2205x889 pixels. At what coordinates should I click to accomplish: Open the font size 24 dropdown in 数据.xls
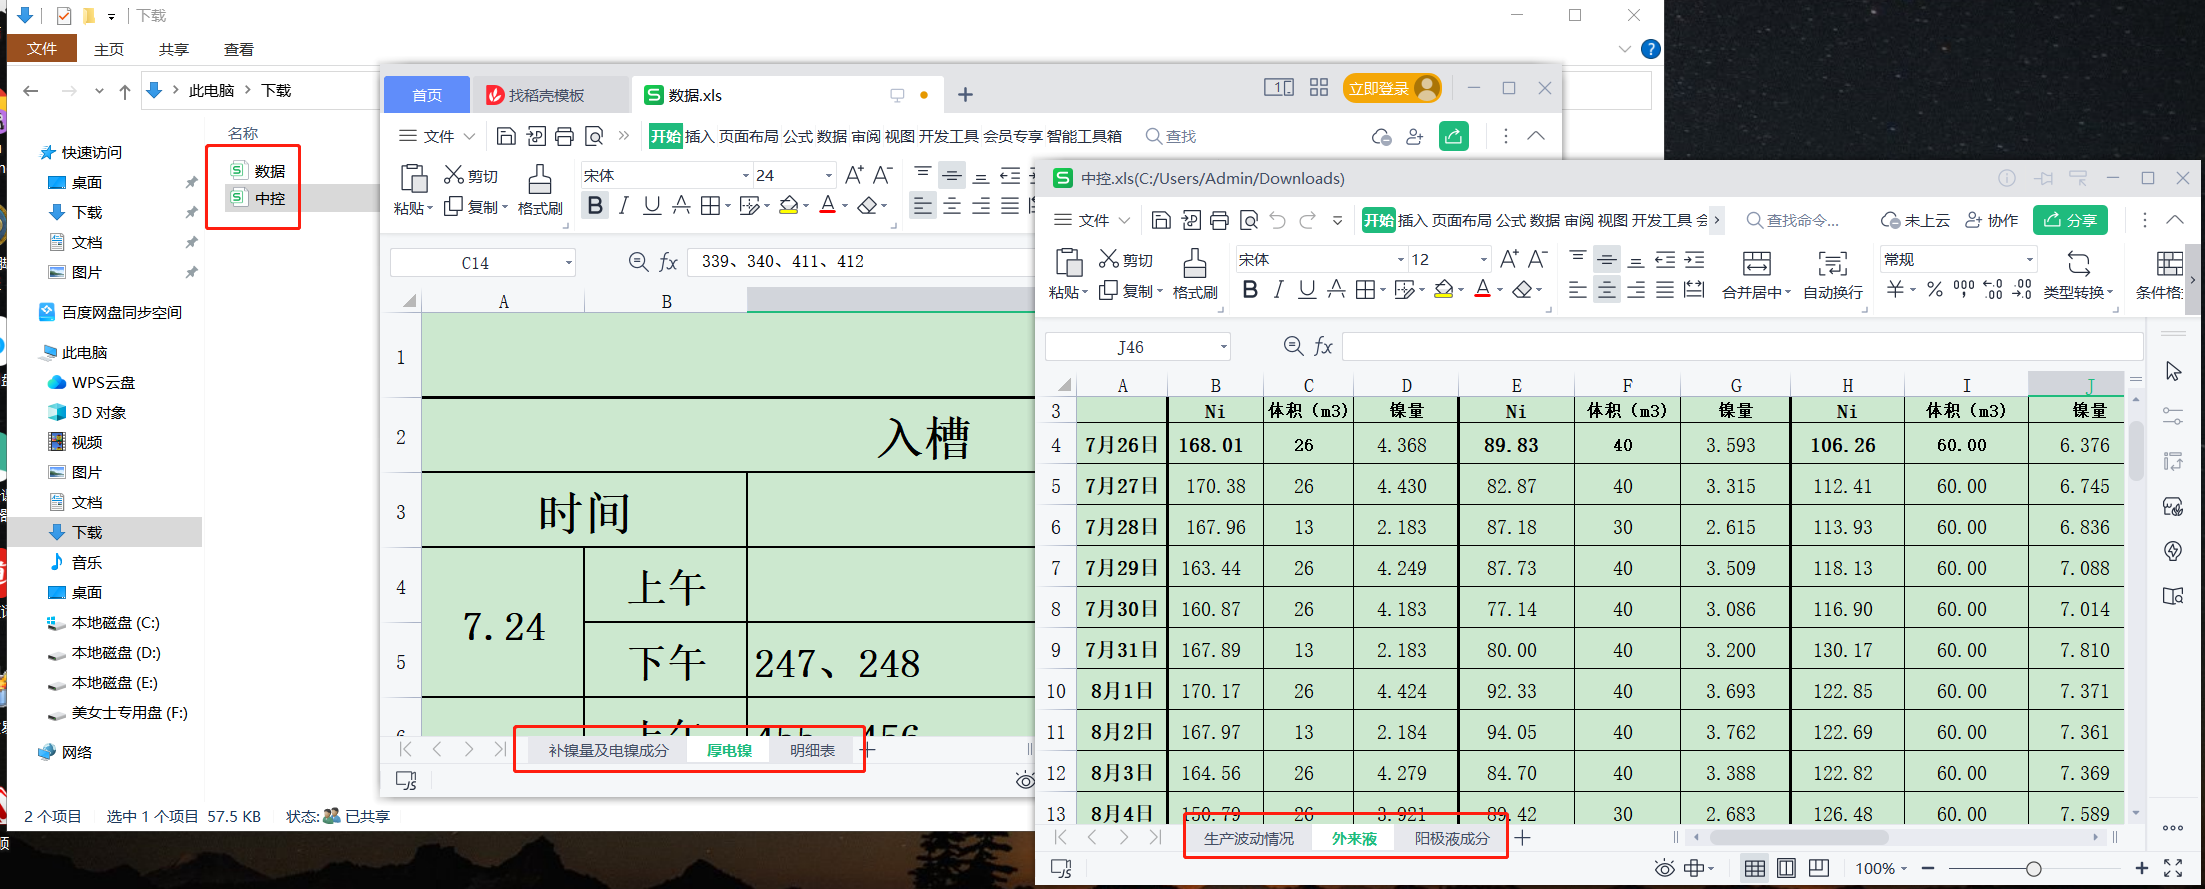click(828, 176)
